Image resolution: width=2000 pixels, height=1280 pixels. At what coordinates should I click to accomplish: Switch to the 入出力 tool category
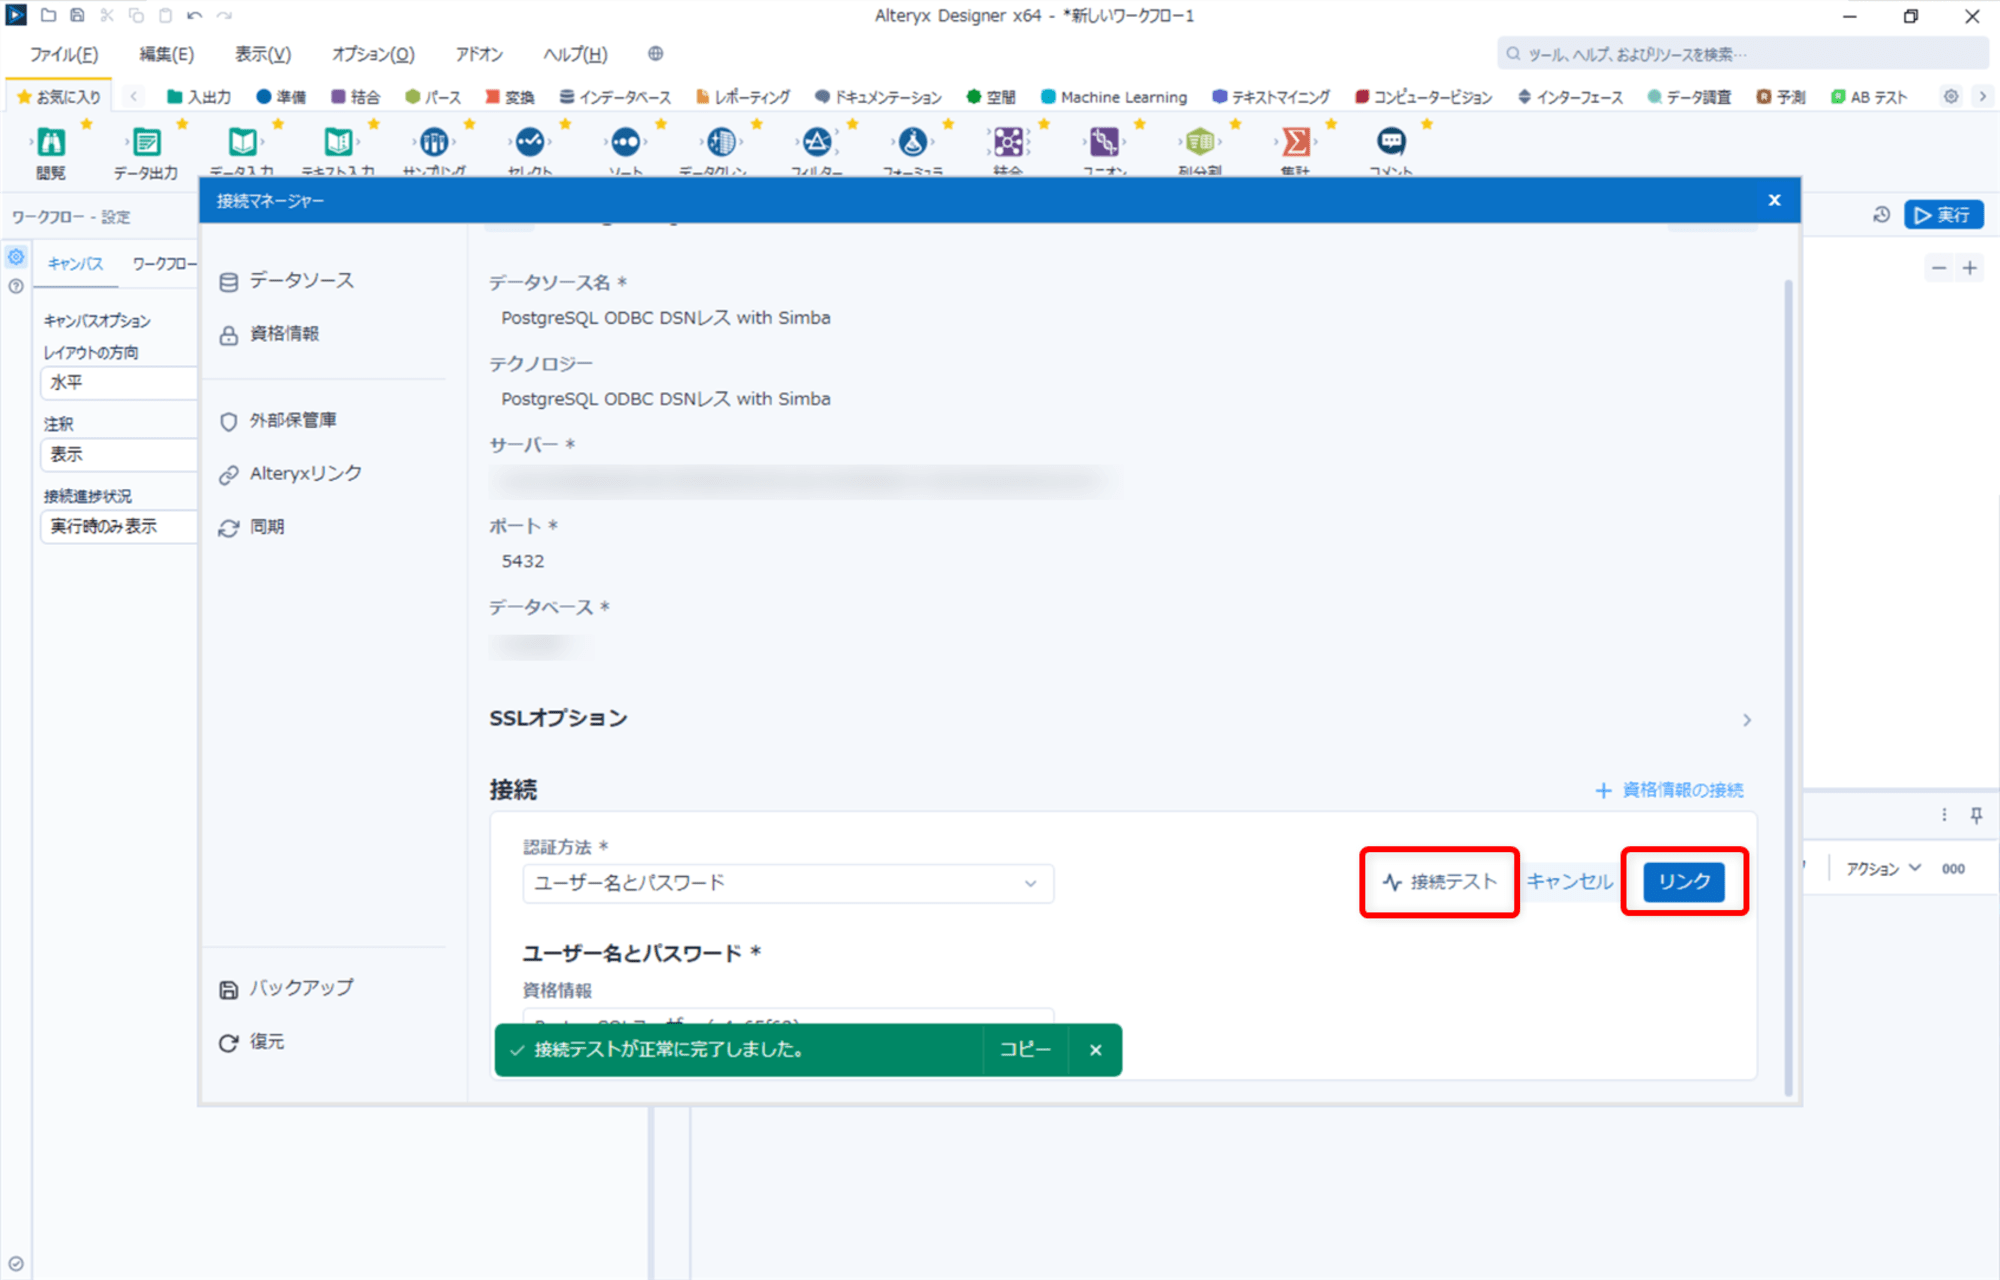coord(199,97)
